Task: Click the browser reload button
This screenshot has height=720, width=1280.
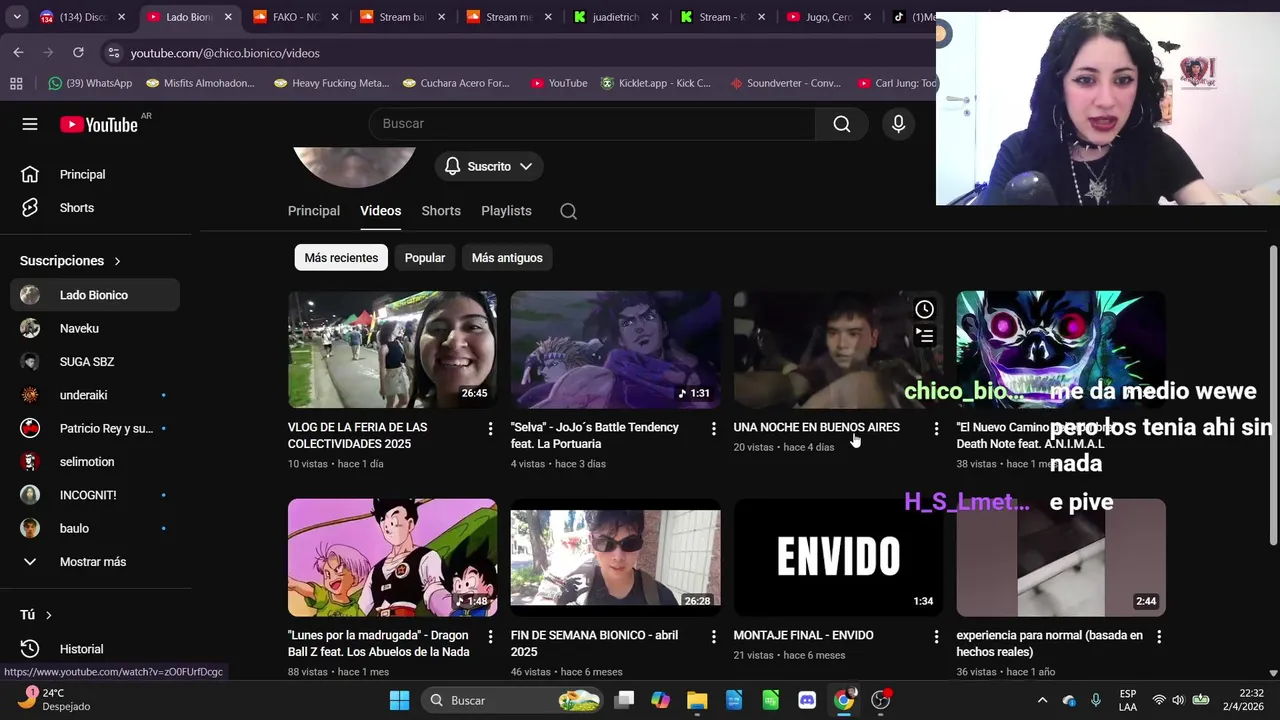Action: pyautogui.click(x=78, y=52)
